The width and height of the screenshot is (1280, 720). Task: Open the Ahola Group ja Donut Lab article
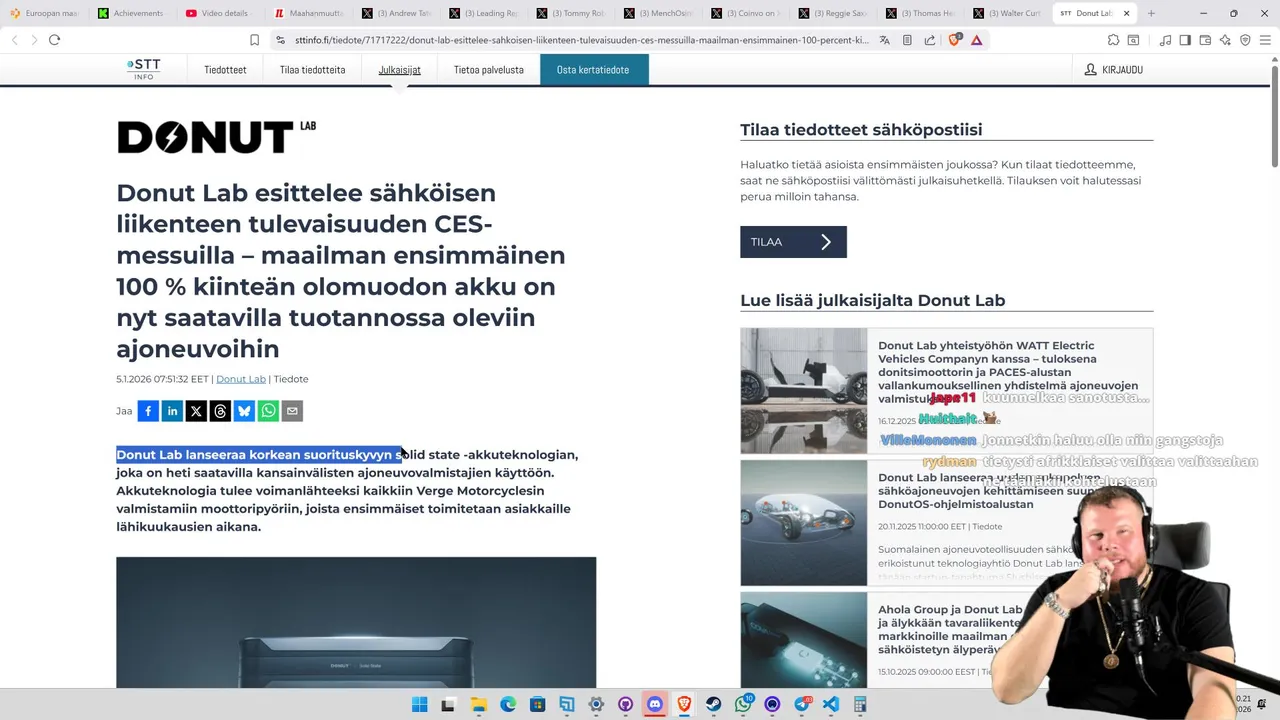coord(950,629)
